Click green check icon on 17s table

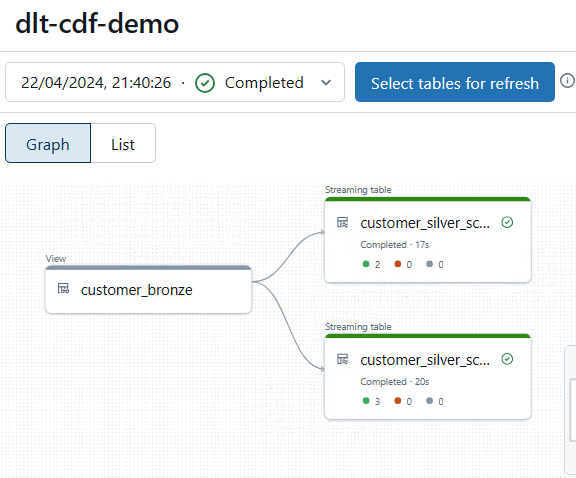(507, 222)
